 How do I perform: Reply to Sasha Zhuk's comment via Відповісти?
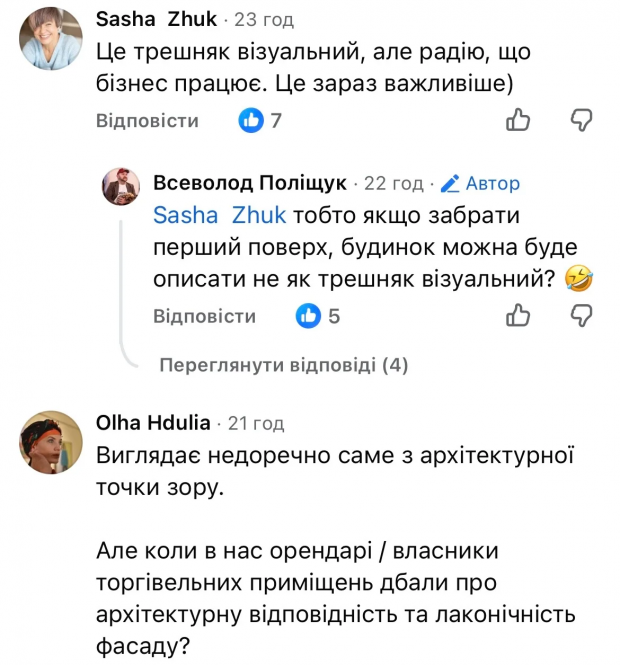(x=147, y=121)
